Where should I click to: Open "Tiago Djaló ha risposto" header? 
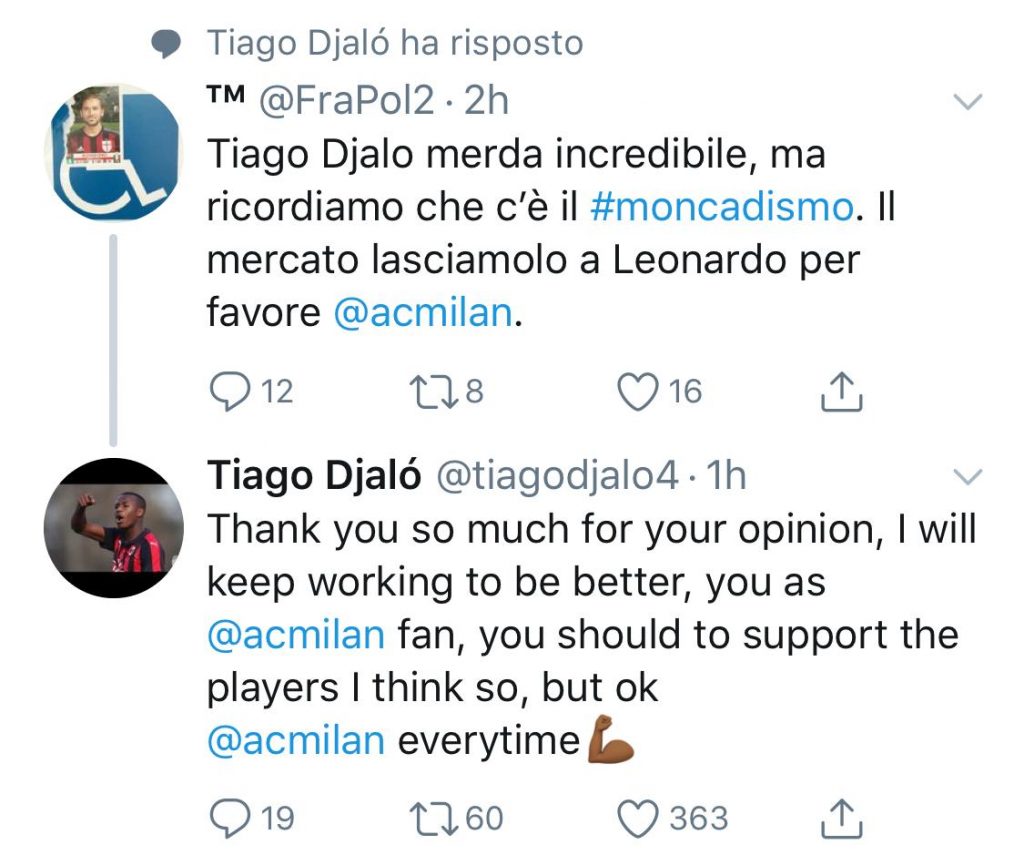393,43
